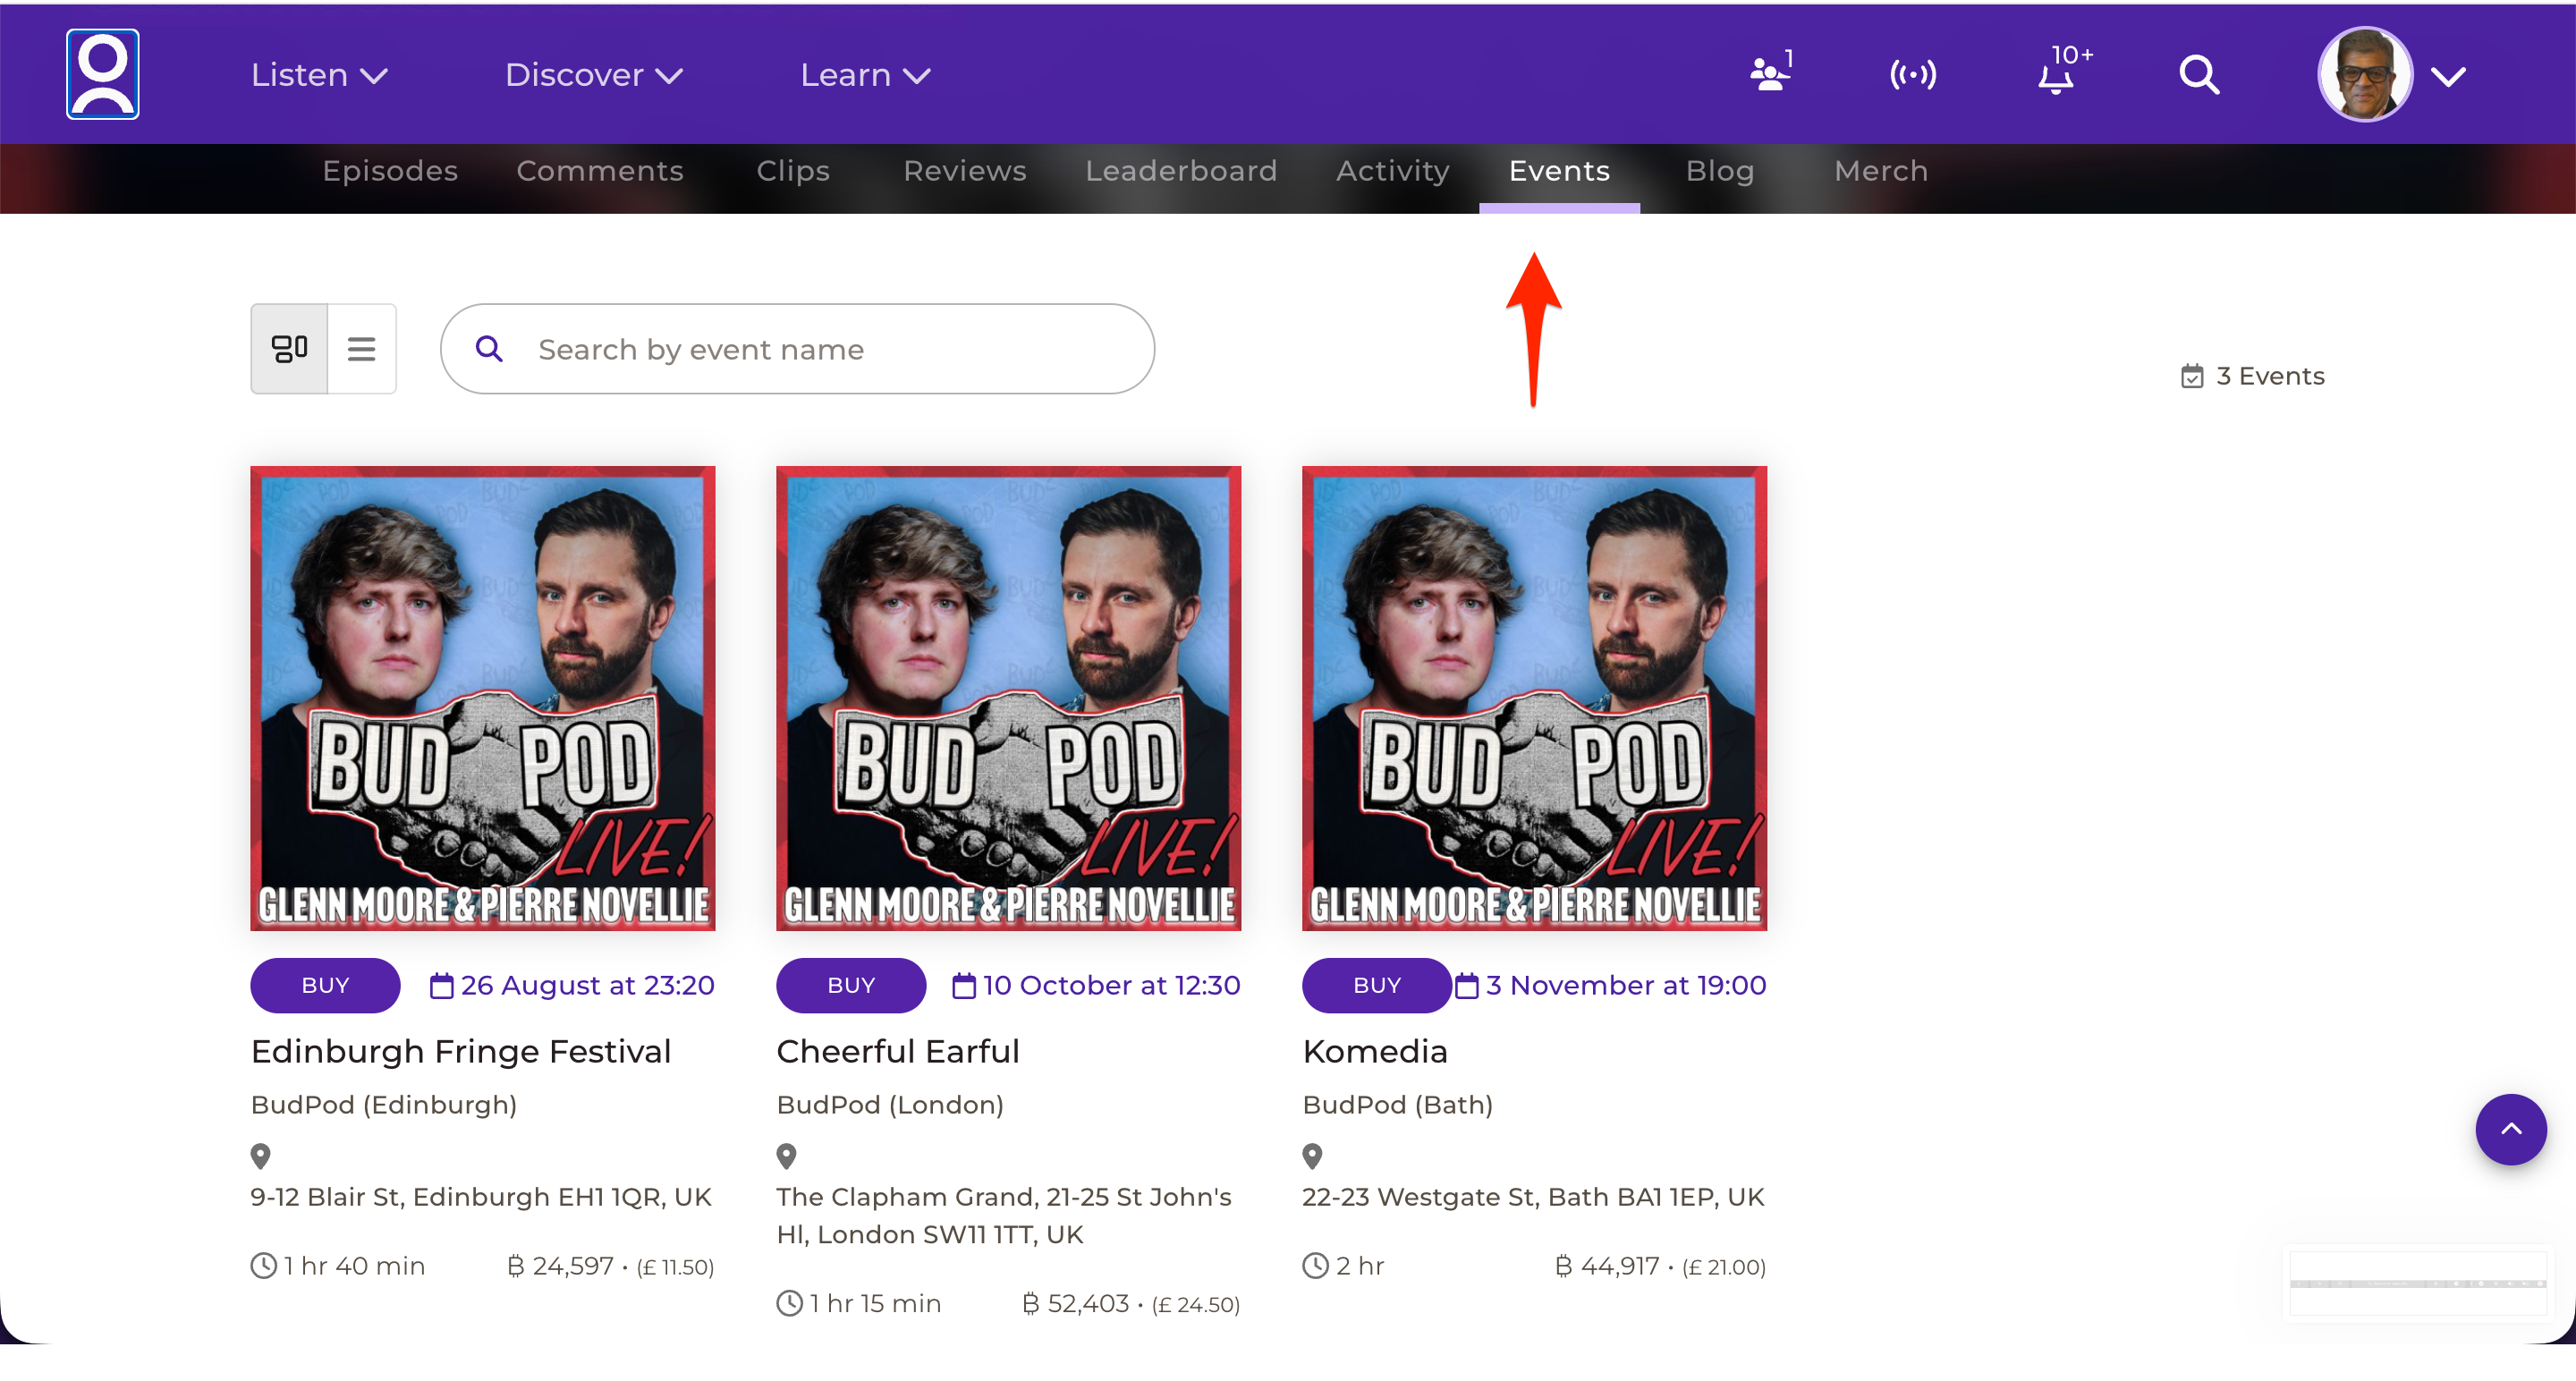Click the BudPod (Bath) subtitle
The image size is (2576, 1381).
click(x=1398, y=1105)
